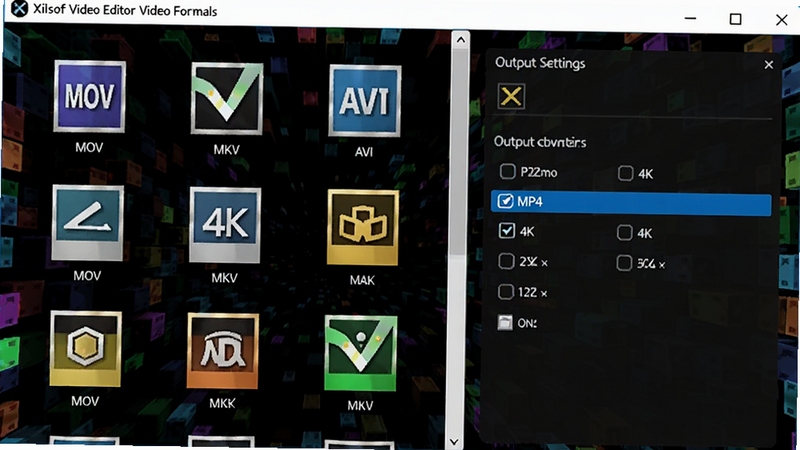Tick the 4K checkbox beside P22mo
This screenshot has width=800, height=450.
(x=626, y=173)
